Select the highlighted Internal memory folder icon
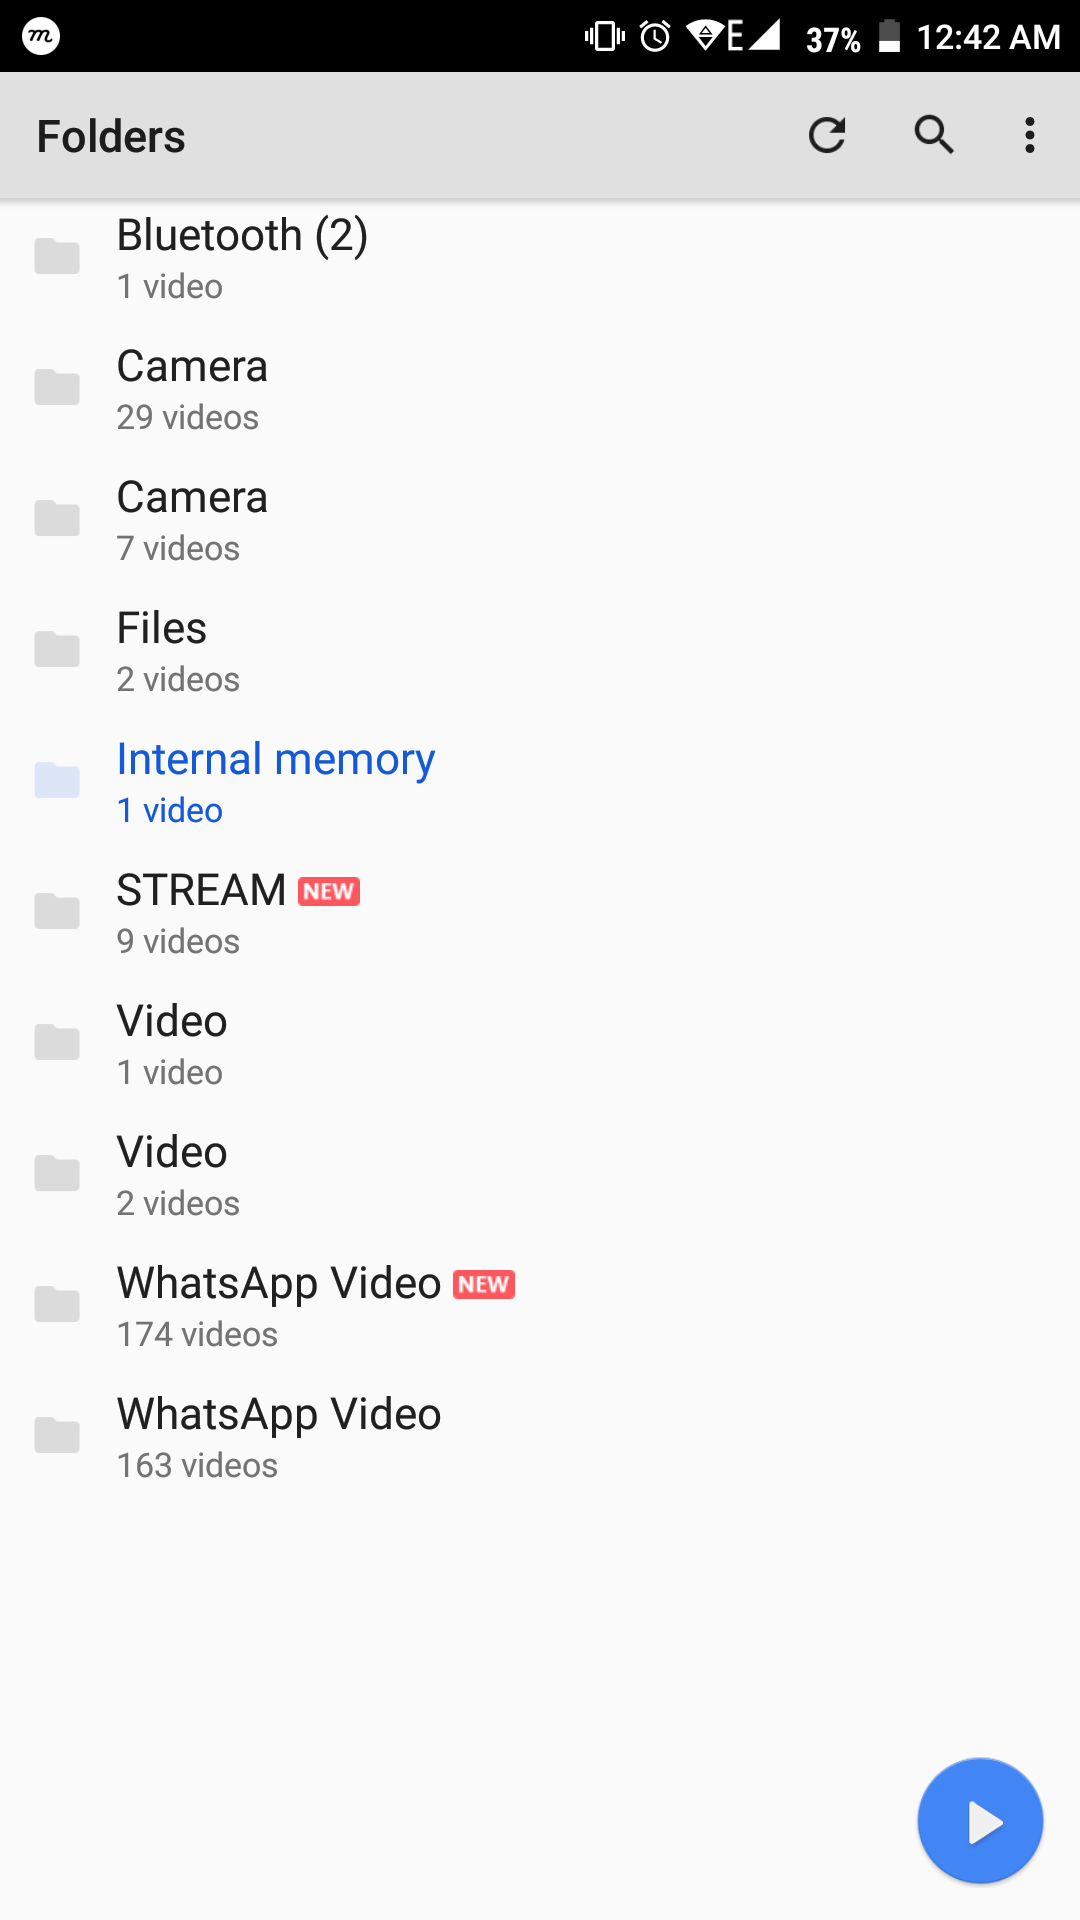The height and width of the screenshot is (1920, 1080). pyautogui.click(x=57, y=780)
